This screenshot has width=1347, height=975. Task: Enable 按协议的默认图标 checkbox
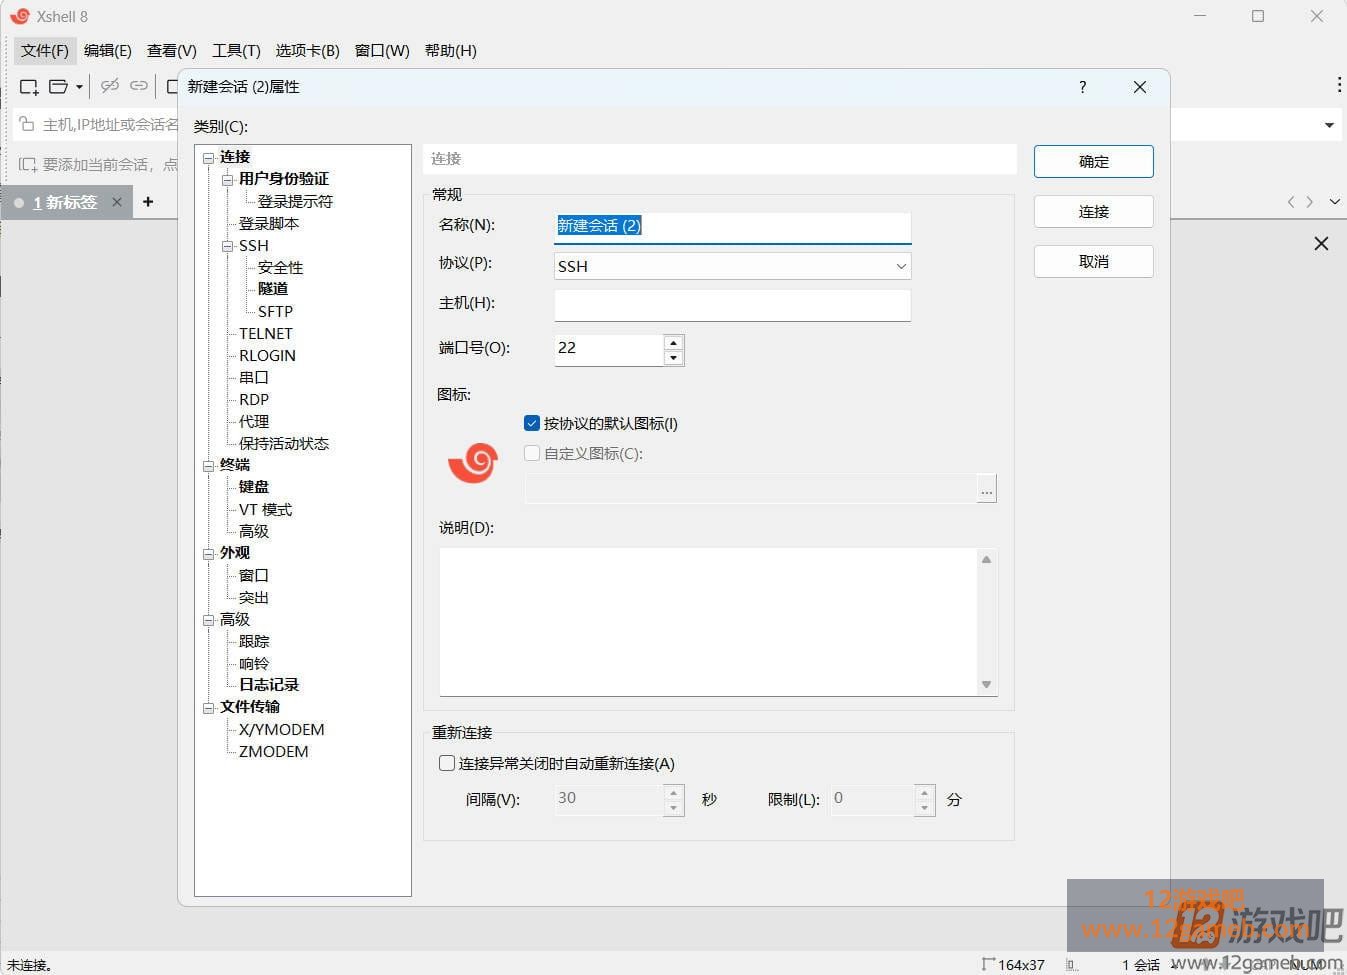[532, 423]
